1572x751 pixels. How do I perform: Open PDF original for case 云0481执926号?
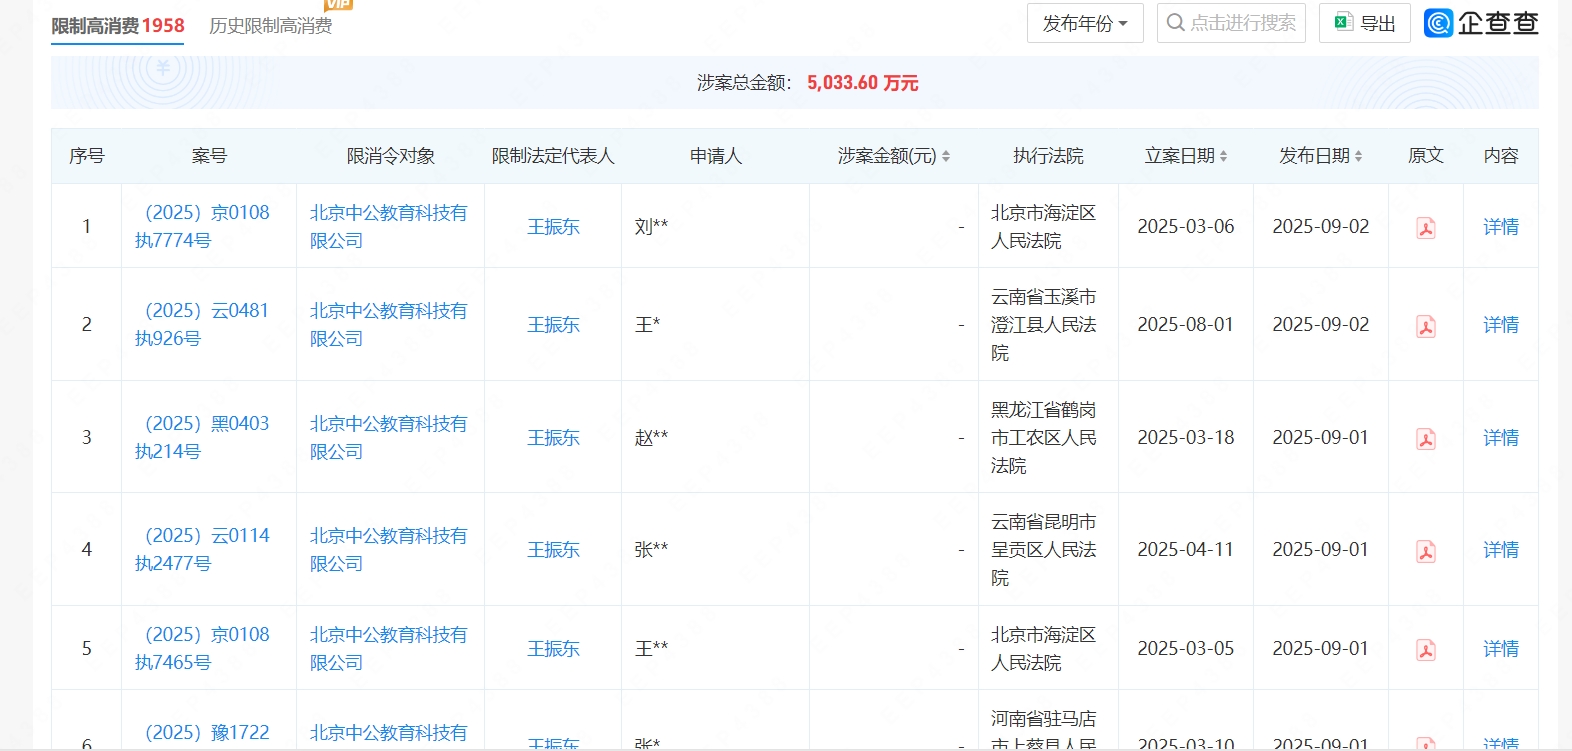[x=1426, y=326]
